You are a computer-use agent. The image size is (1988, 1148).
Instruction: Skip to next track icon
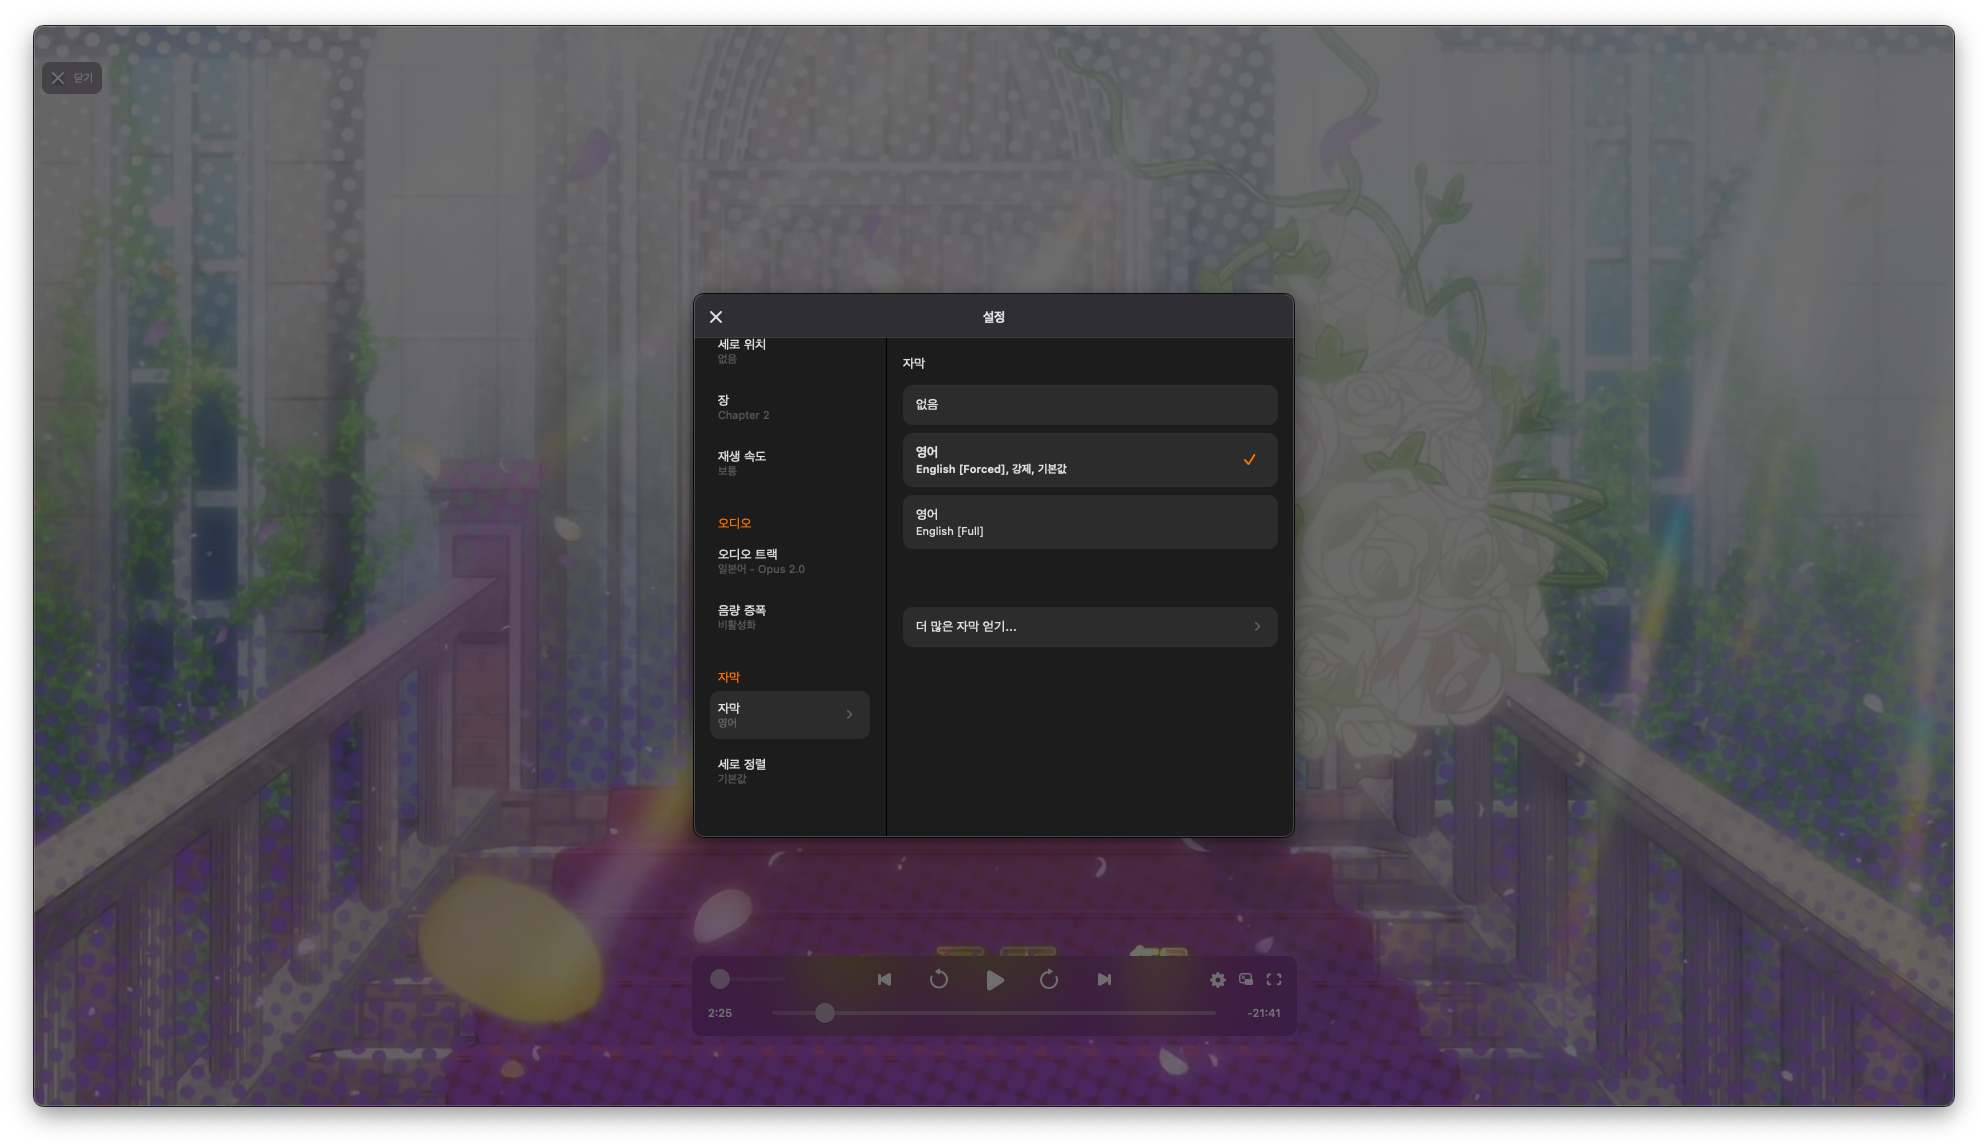1104,980
